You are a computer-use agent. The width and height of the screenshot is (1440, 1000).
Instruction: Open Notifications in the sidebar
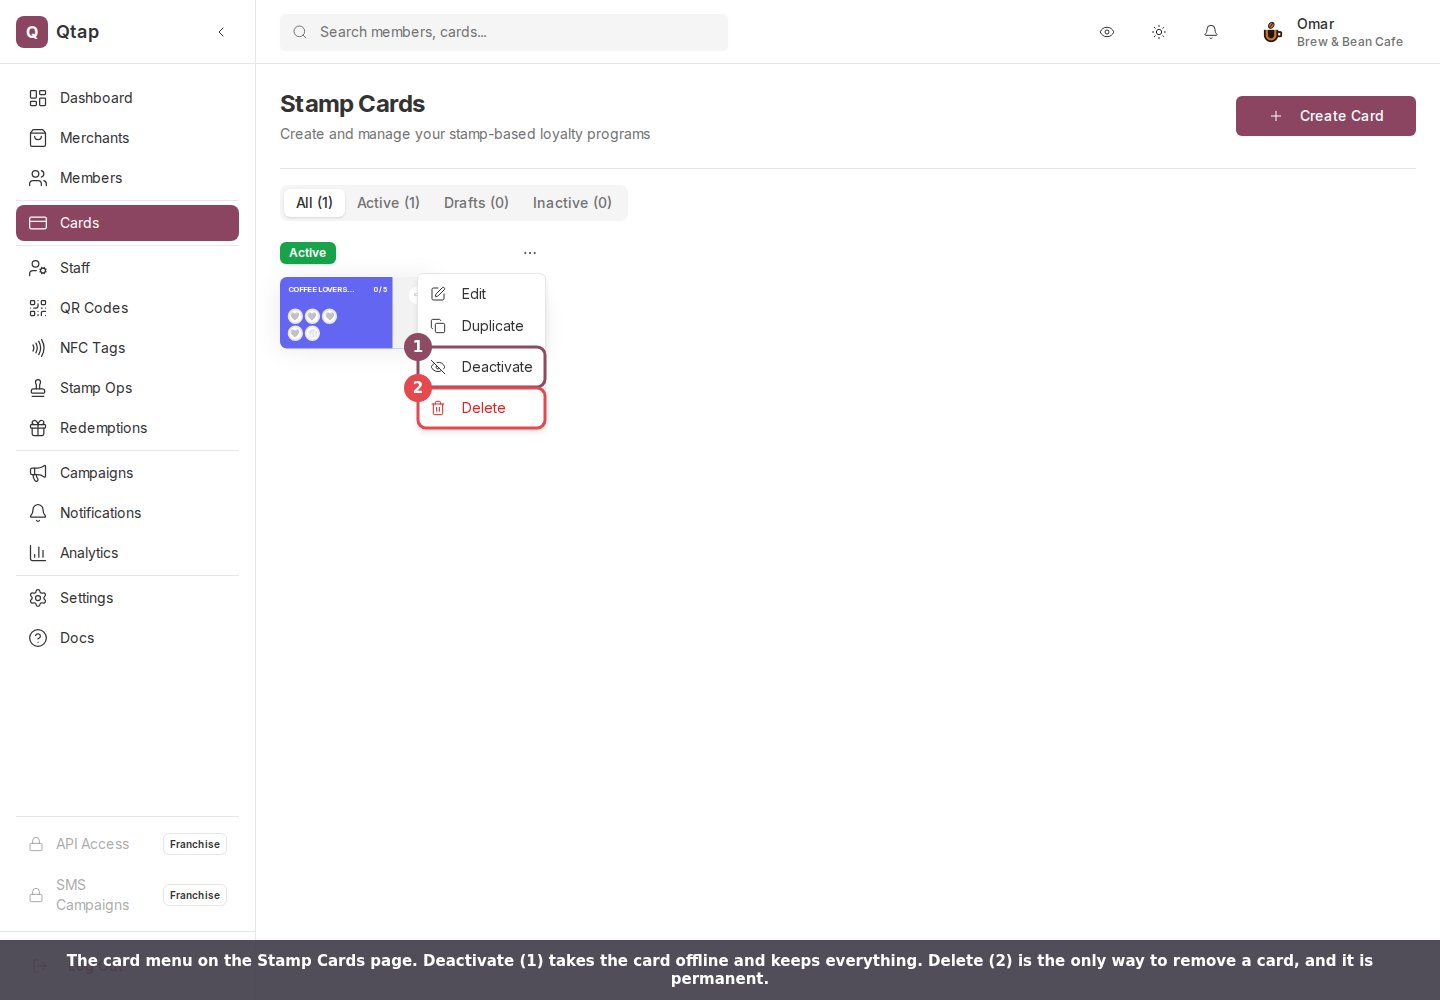pos(127,513)
